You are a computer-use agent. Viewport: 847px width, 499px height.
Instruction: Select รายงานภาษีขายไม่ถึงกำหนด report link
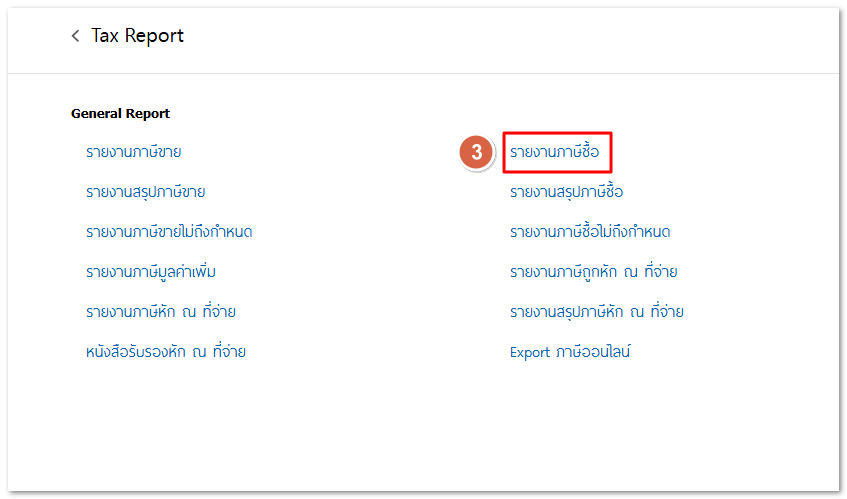click(169, 232)
